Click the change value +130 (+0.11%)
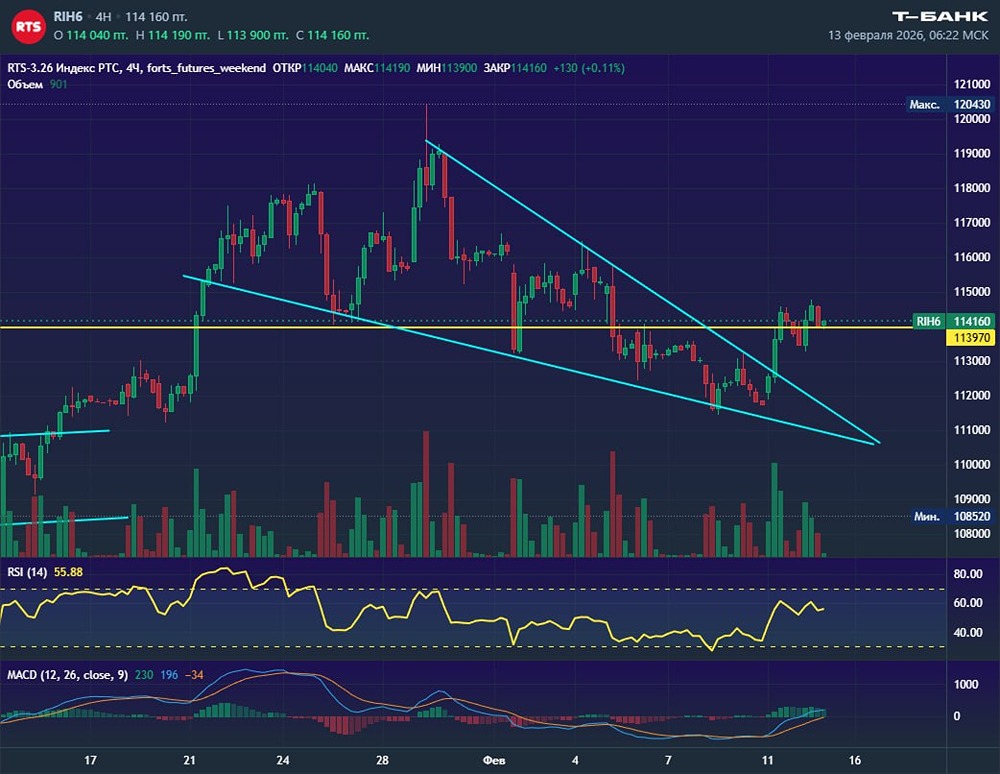 coord(589,68)
